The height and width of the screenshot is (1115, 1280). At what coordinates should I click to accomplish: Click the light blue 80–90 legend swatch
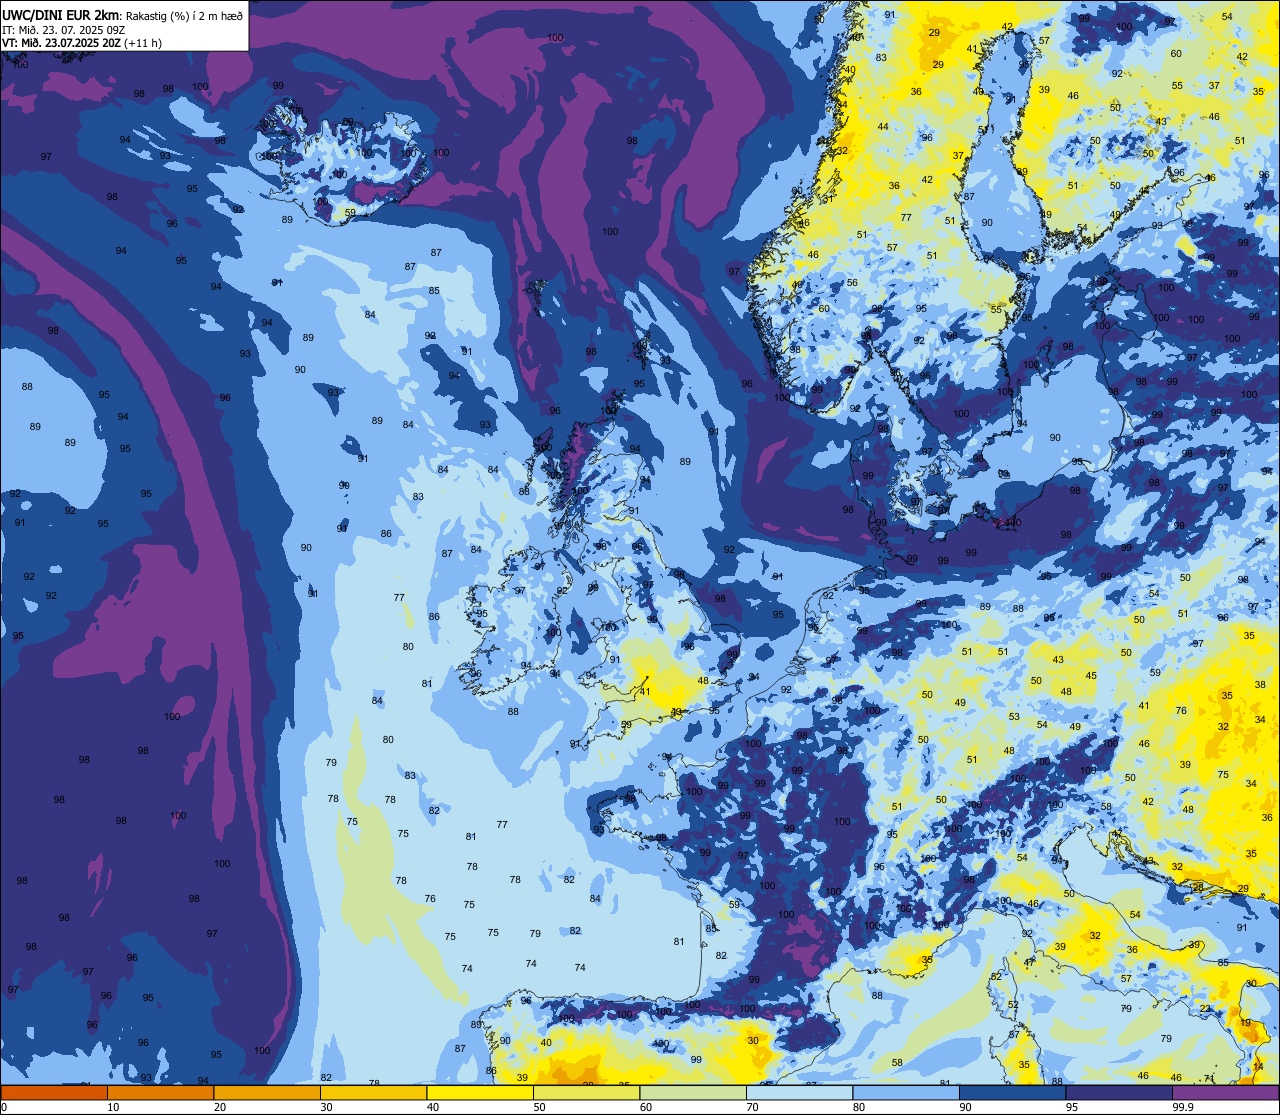[x=906, y=1093]
